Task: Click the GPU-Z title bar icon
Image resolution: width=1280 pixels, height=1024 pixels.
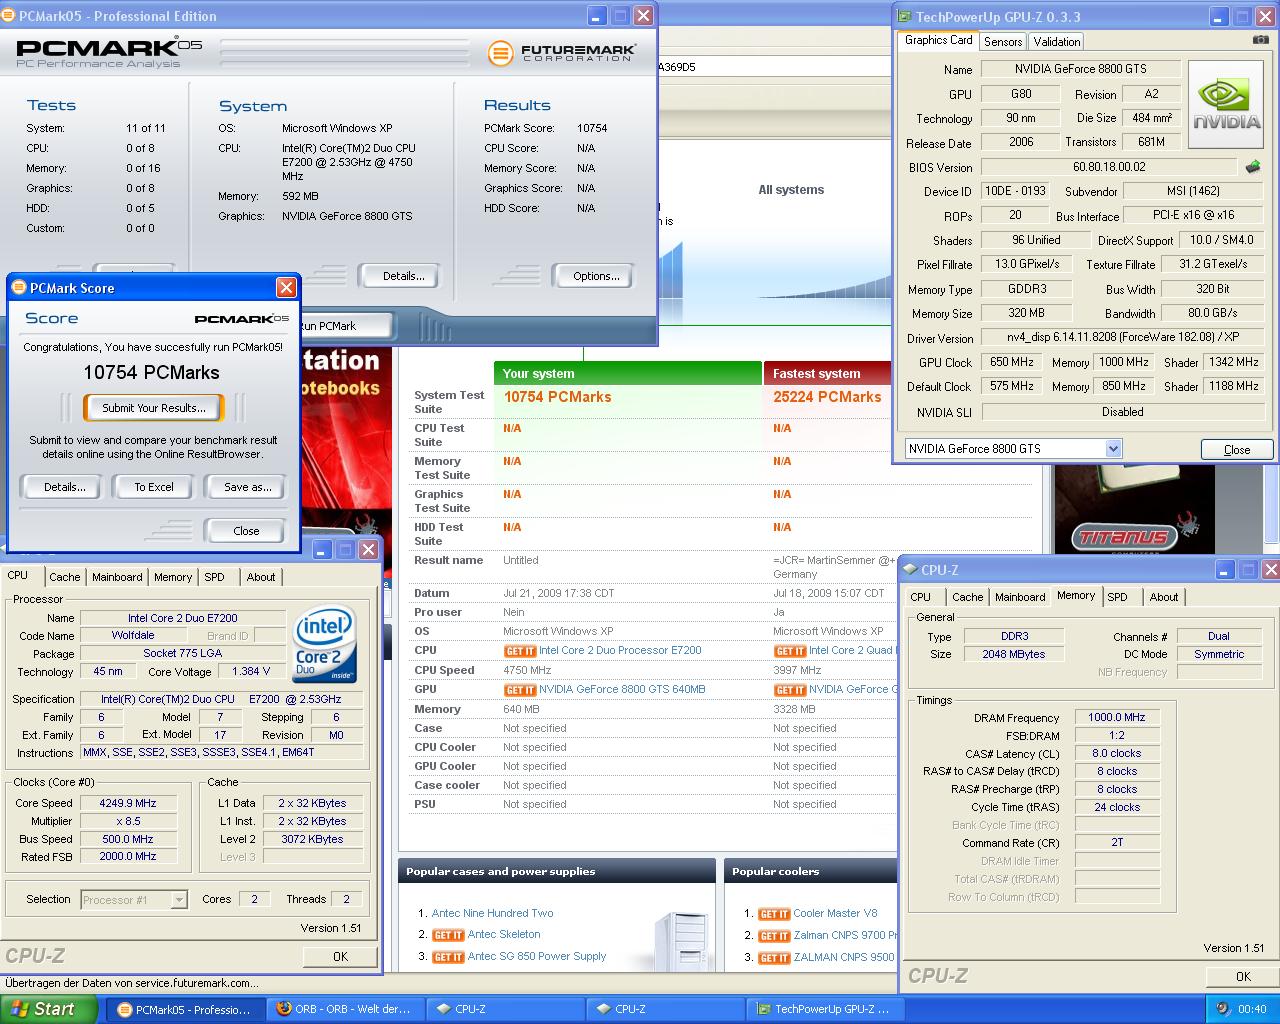Action: coord(905,16)
